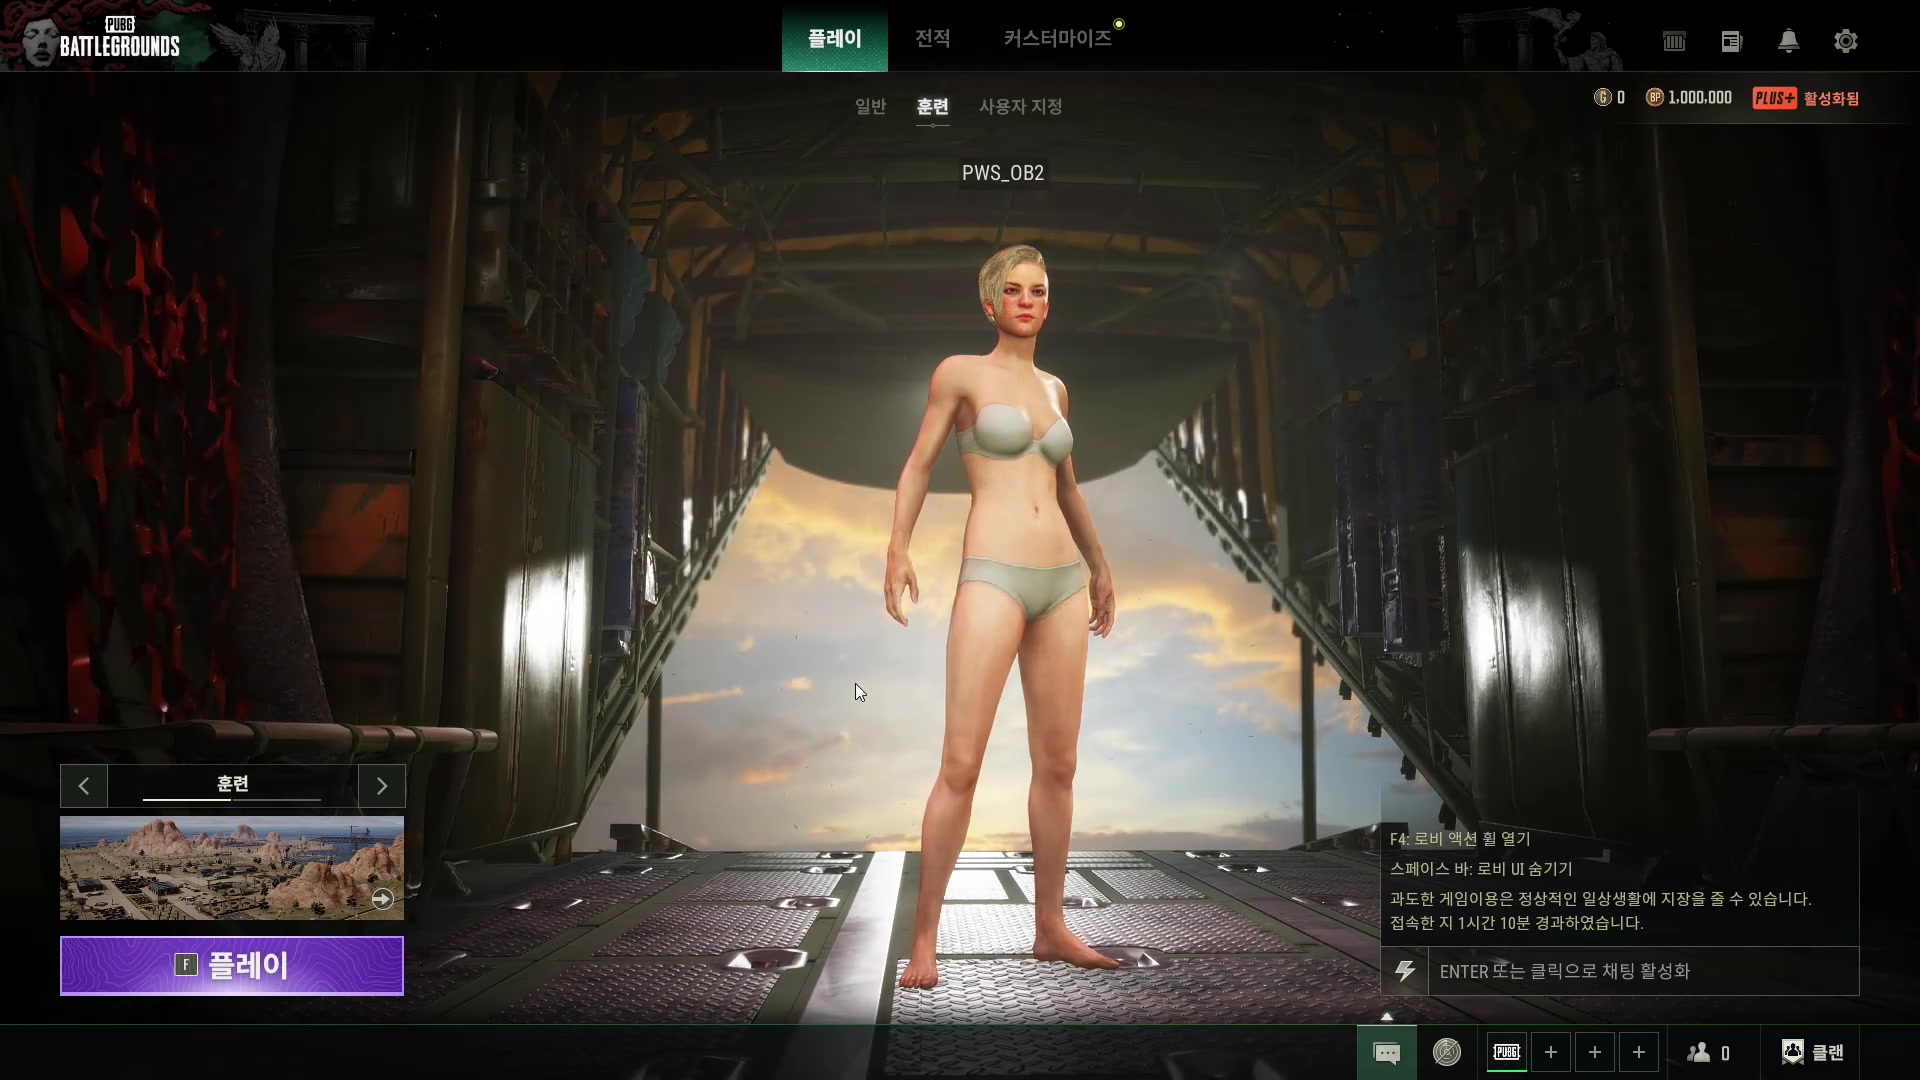Start match with purple 플레이 button
1920x1080 pixels.
(232, 966)
